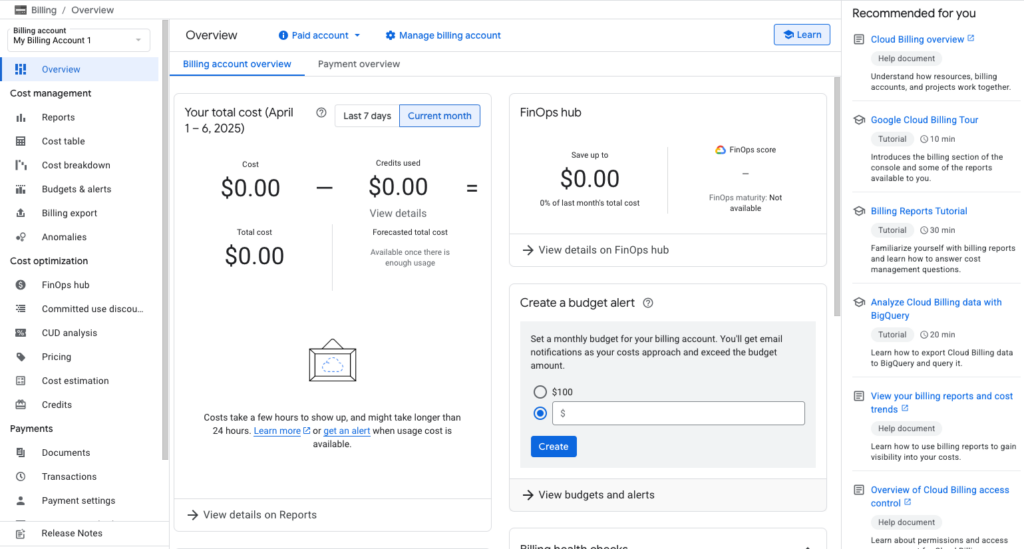This screenshot has height=549, width=1024.
Task: Open Billing Reports Tutorial link
Action: [919, 211]
